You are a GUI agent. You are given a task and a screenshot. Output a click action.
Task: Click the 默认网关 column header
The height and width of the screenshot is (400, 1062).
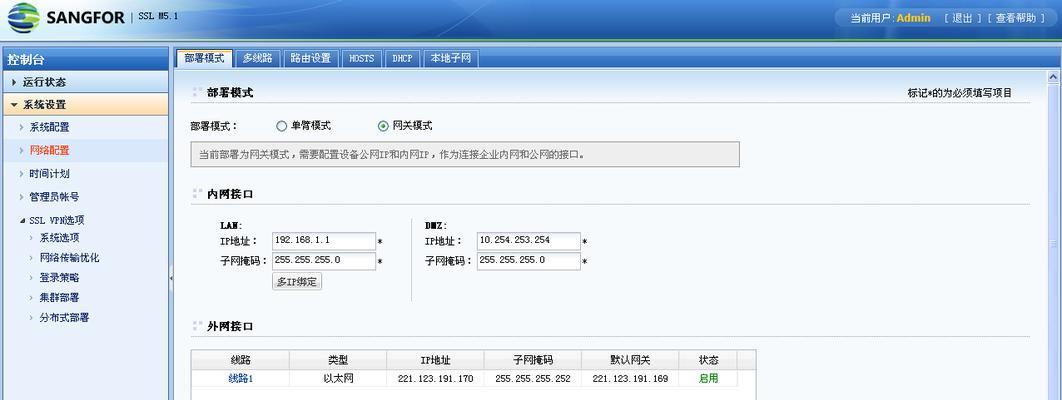click(631, 360)
